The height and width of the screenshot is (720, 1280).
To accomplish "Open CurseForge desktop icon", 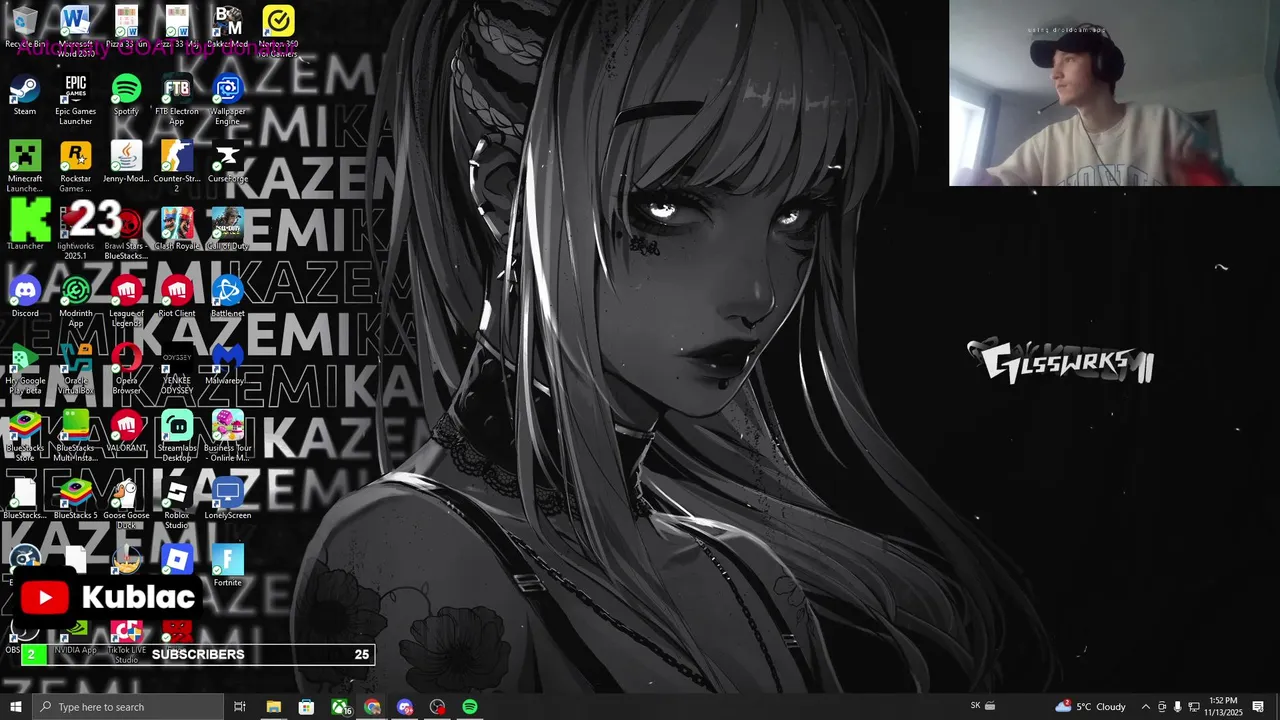I will coord(227,162).
